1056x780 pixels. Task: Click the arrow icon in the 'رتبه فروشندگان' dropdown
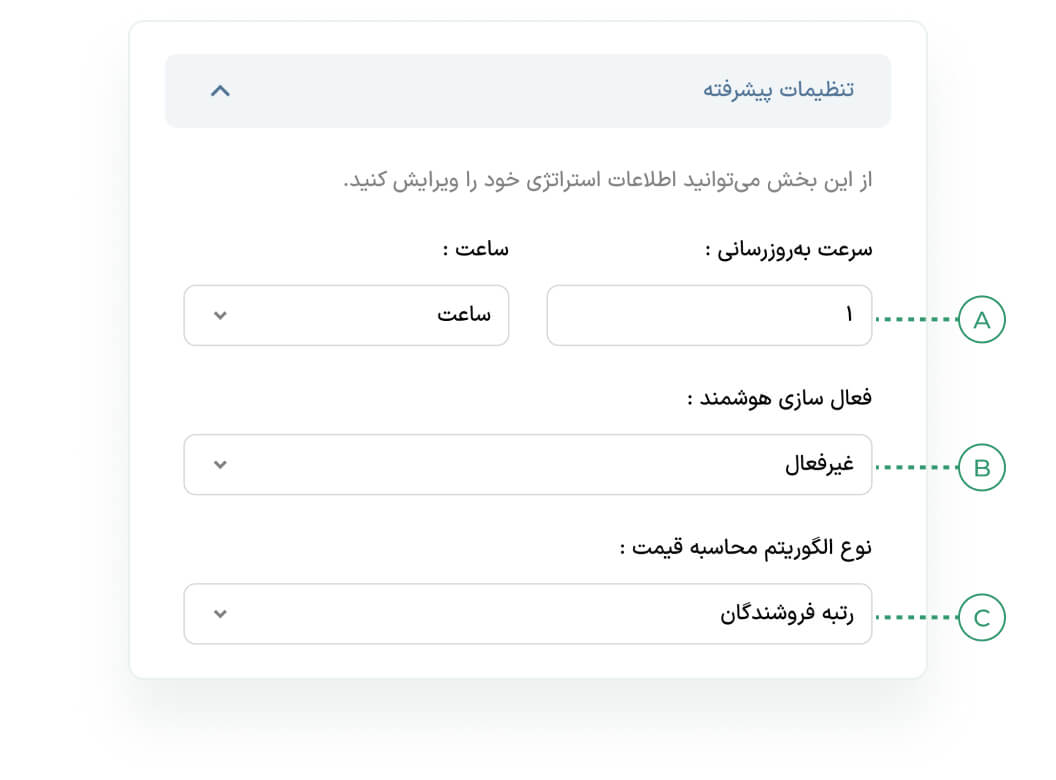(x=221, y=614)
